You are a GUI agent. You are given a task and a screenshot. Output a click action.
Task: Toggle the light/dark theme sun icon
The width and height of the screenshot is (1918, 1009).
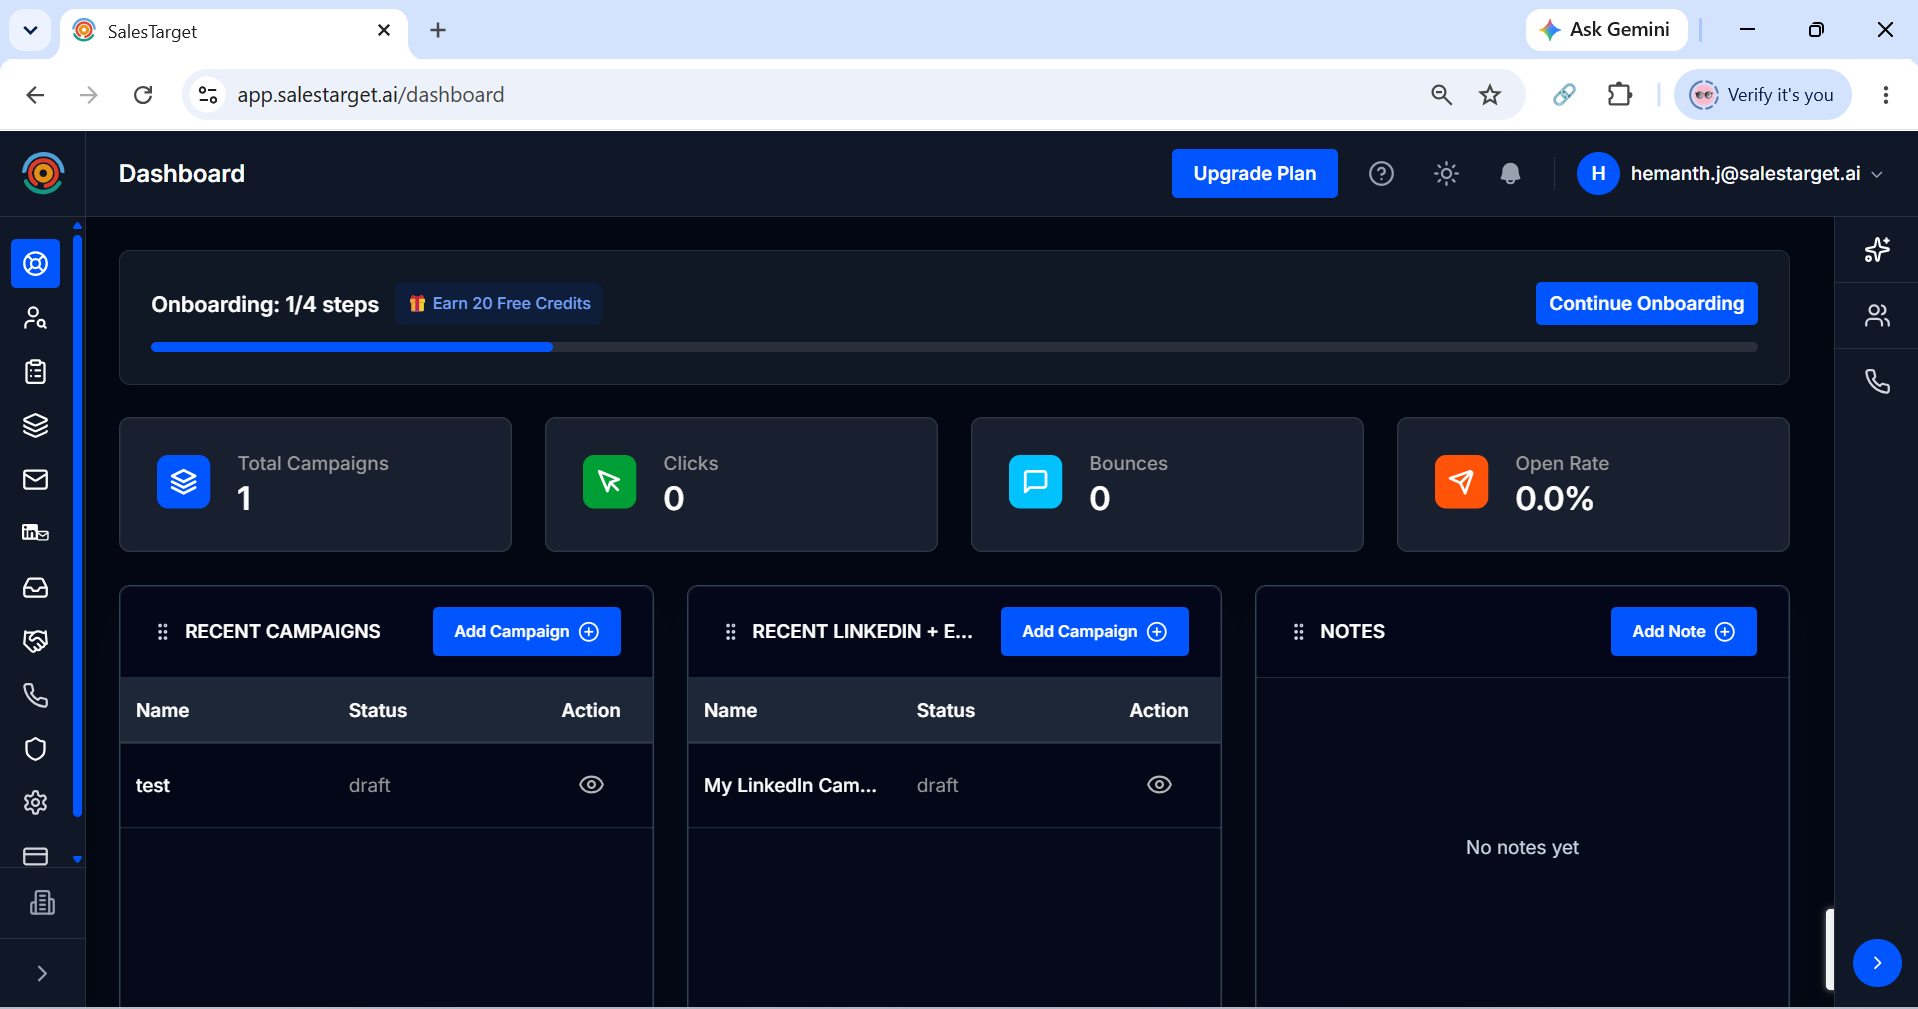coord(1446,174)
